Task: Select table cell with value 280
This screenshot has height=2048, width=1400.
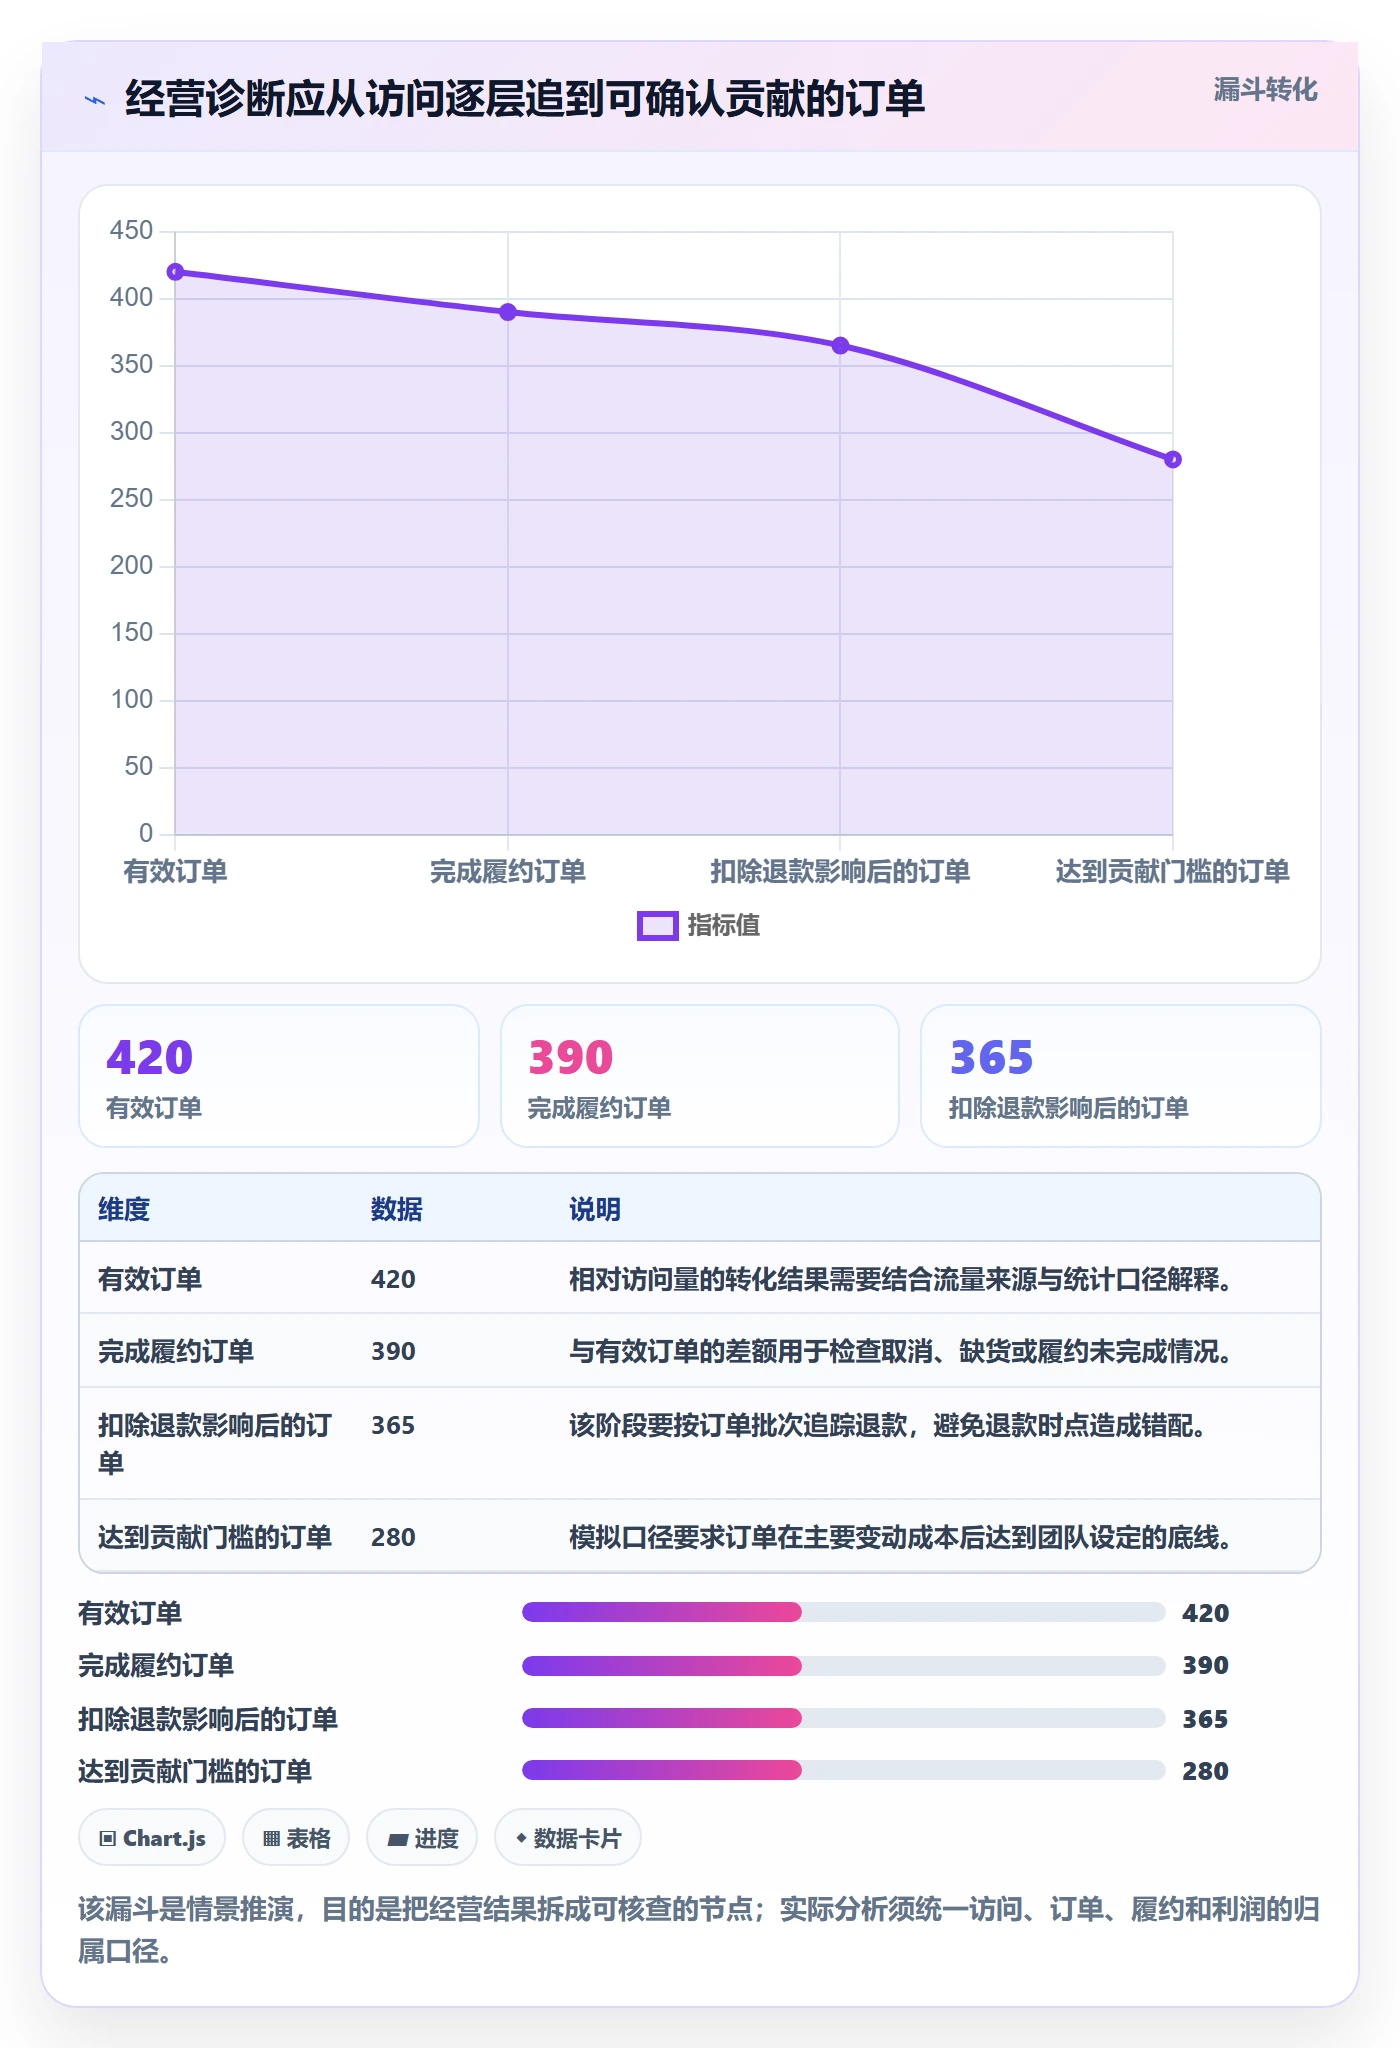Action: click(393, 1537)
